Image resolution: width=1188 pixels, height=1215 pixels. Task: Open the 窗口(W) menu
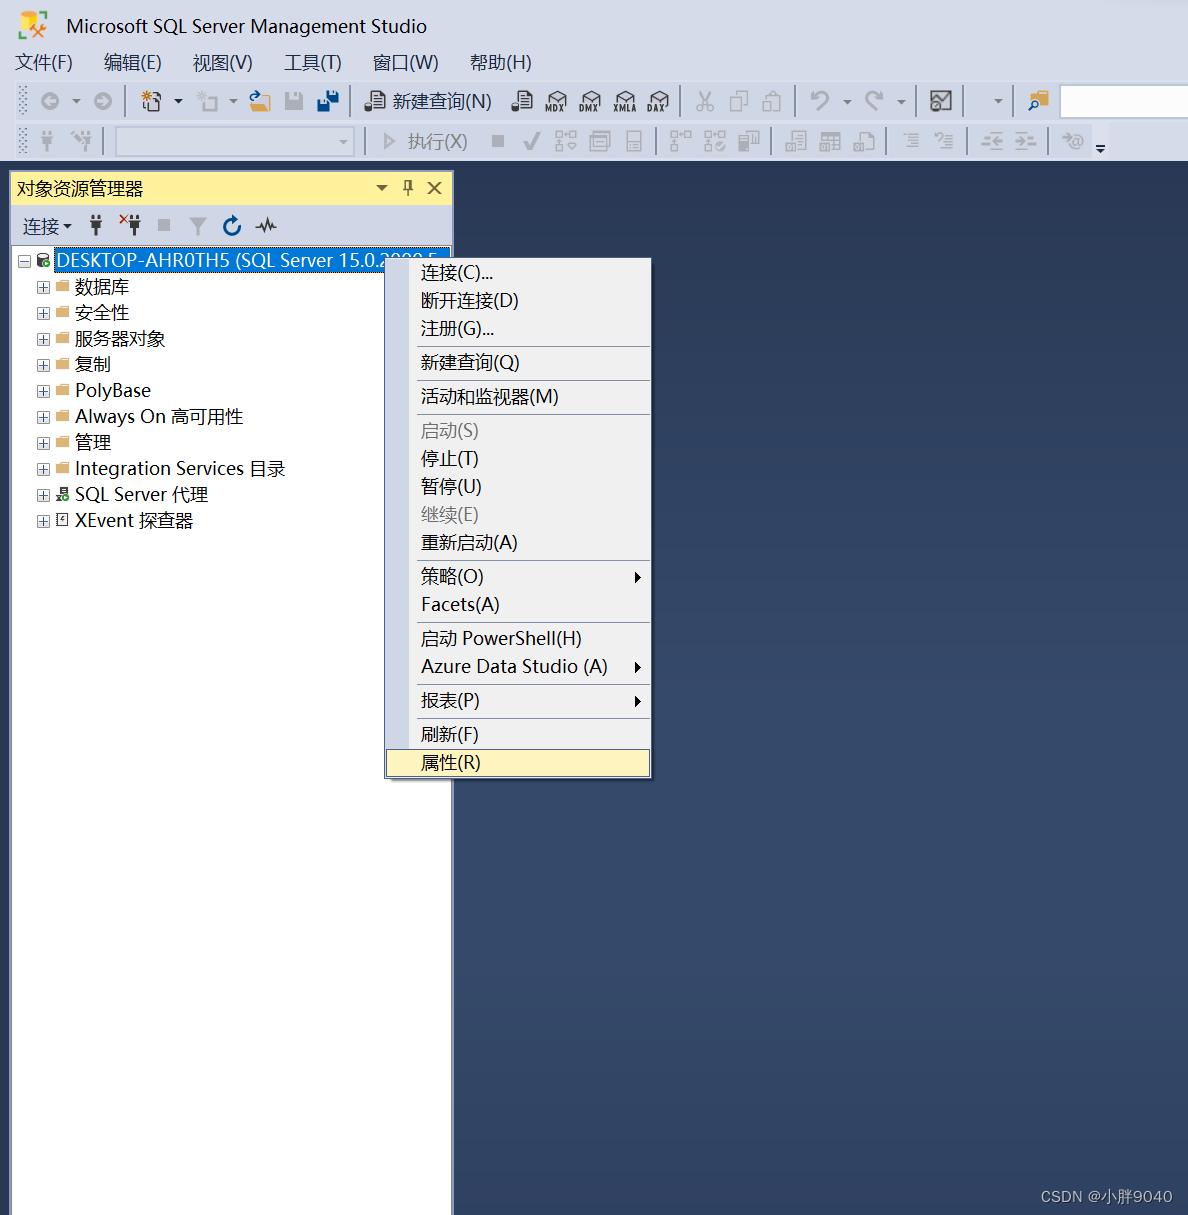(406, 62)
